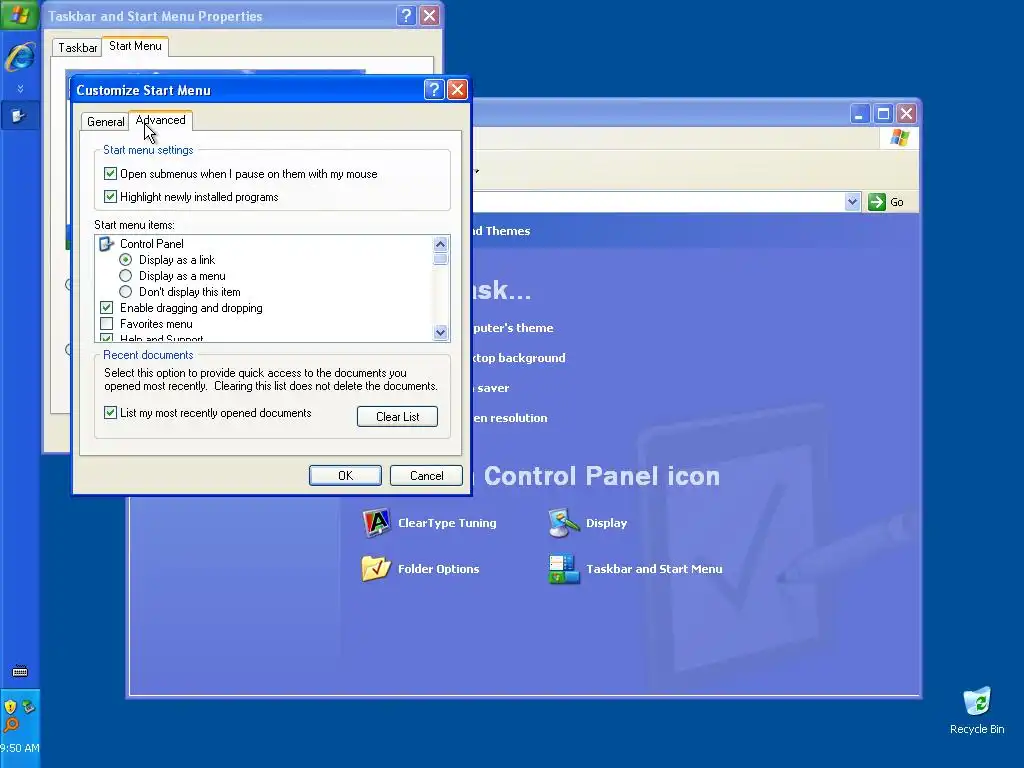The height and width of the screenshot is (768, 1024).
Task: Open Recycle Bin on the desktop
Action: point(977,711)
